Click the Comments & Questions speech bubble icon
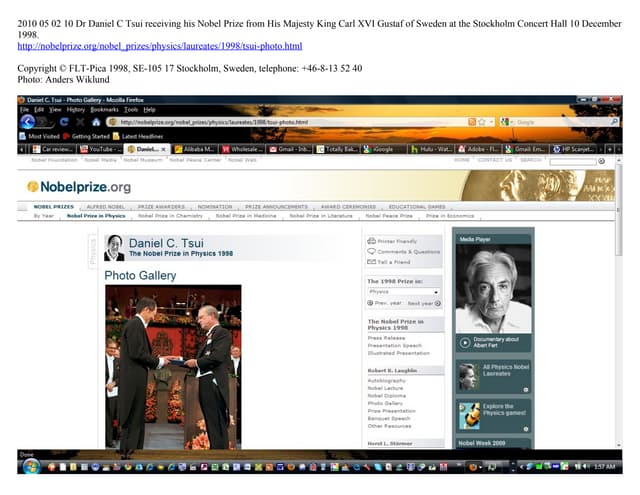This screenshot has width=640, height=495. tap(372, 251)
